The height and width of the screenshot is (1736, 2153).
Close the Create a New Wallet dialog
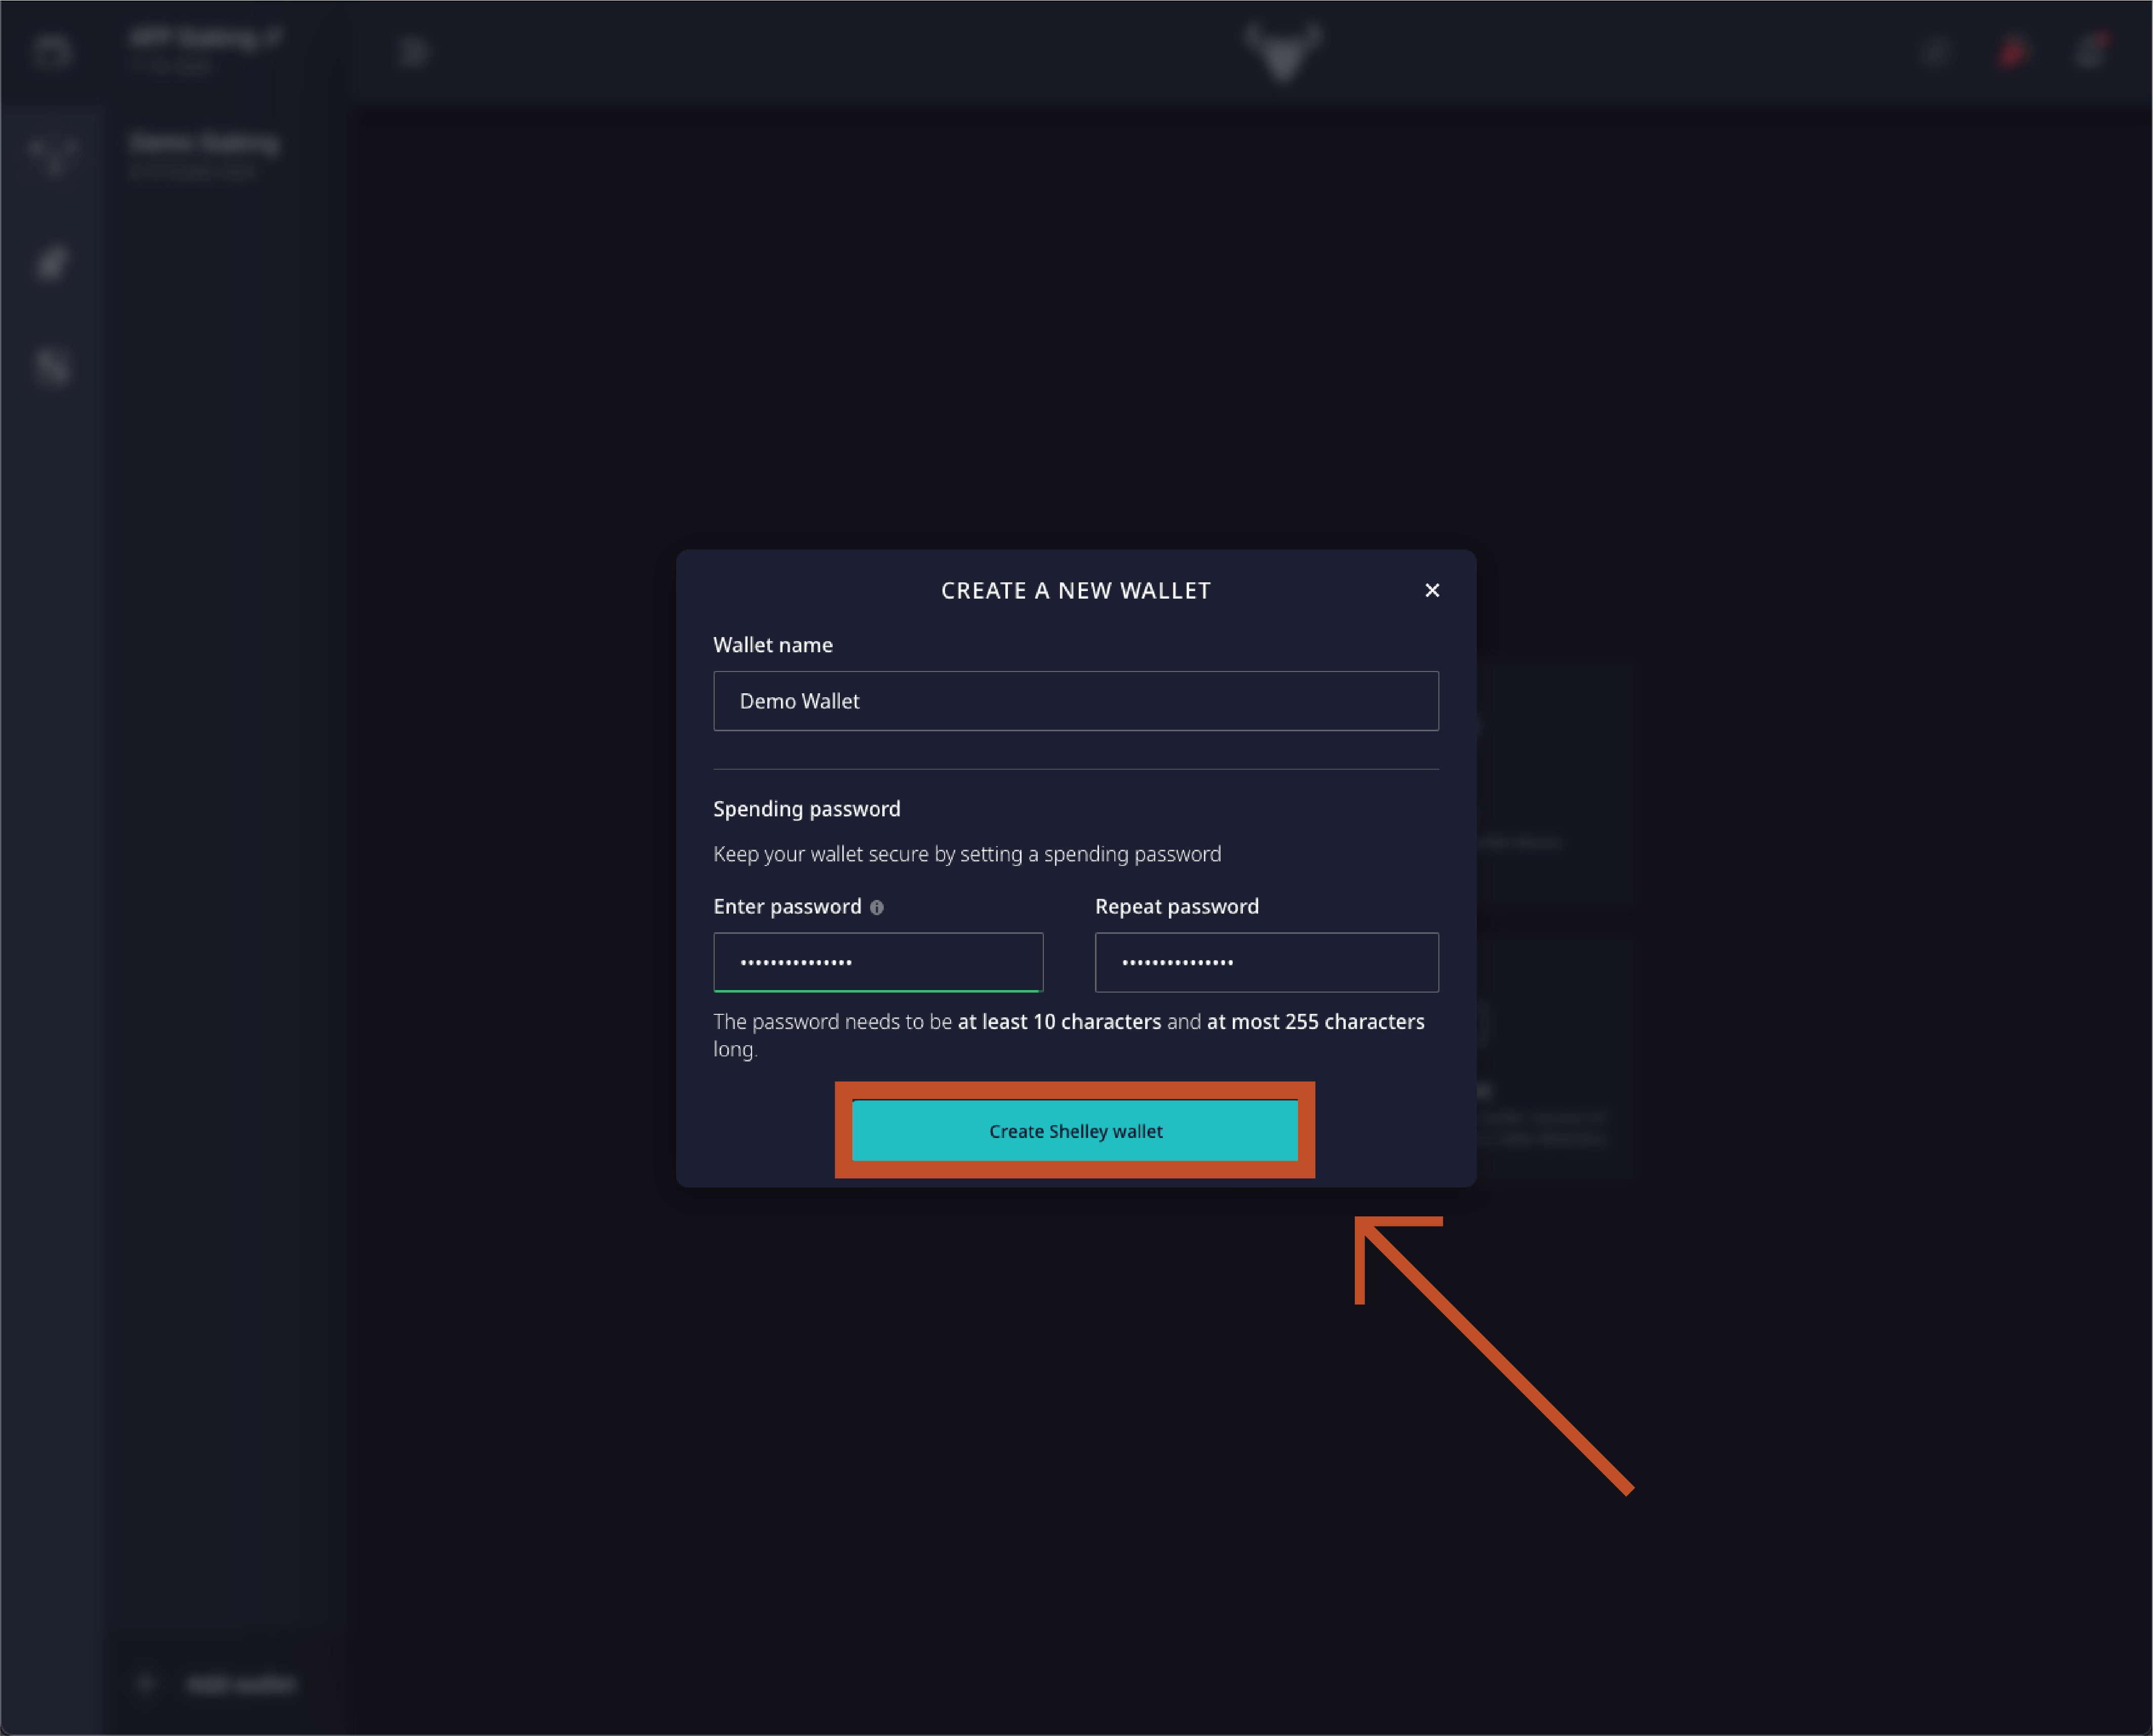(1432, 590)
